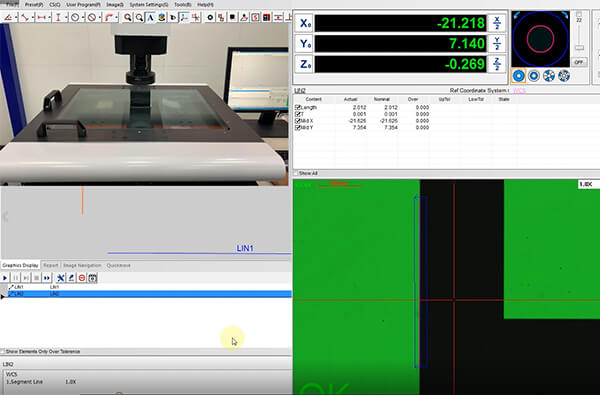Select the arc measurement tool icon
Screen dimensions: 600x395
pos(109,17)
